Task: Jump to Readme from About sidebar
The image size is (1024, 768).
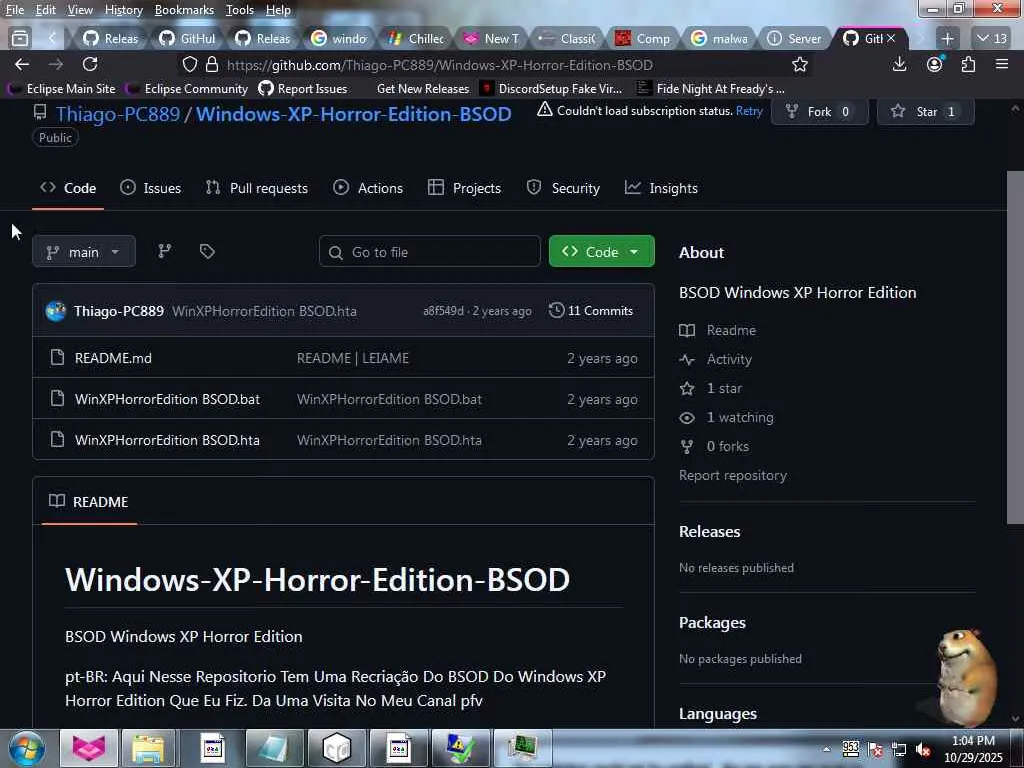Action: pyautogui.click(x=731, y=330)
